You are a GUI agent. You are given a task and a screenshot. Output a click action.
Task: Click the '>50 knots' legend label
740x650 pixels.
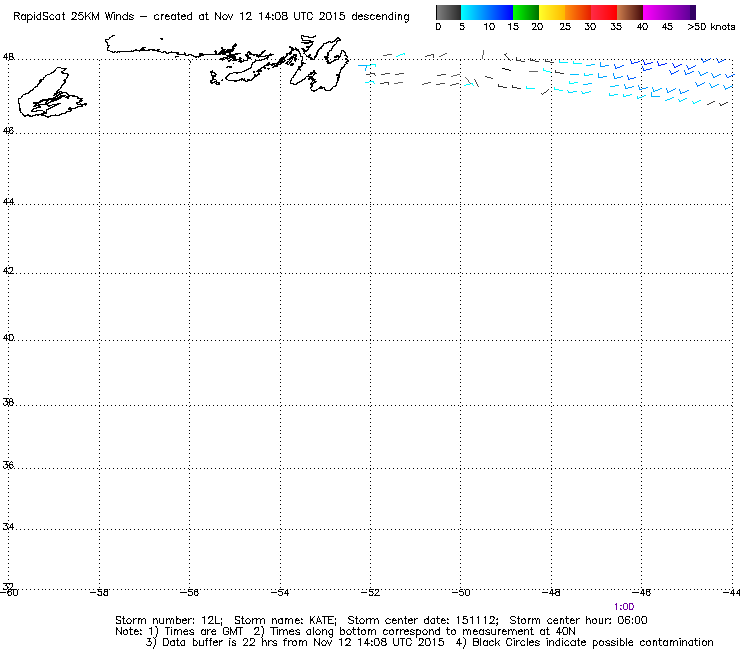tap(711, 27)
